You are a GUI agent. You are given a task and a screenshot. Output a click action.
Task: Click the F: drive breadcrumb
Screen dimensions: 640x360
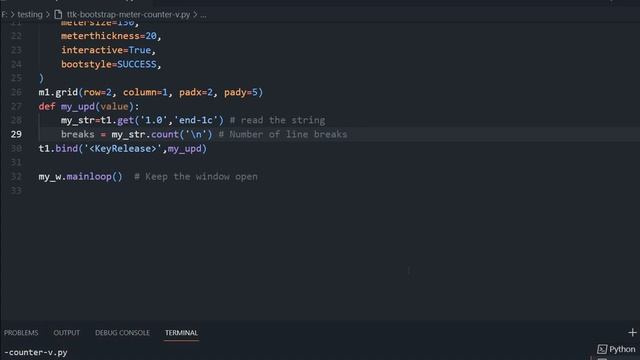[4, 14]
